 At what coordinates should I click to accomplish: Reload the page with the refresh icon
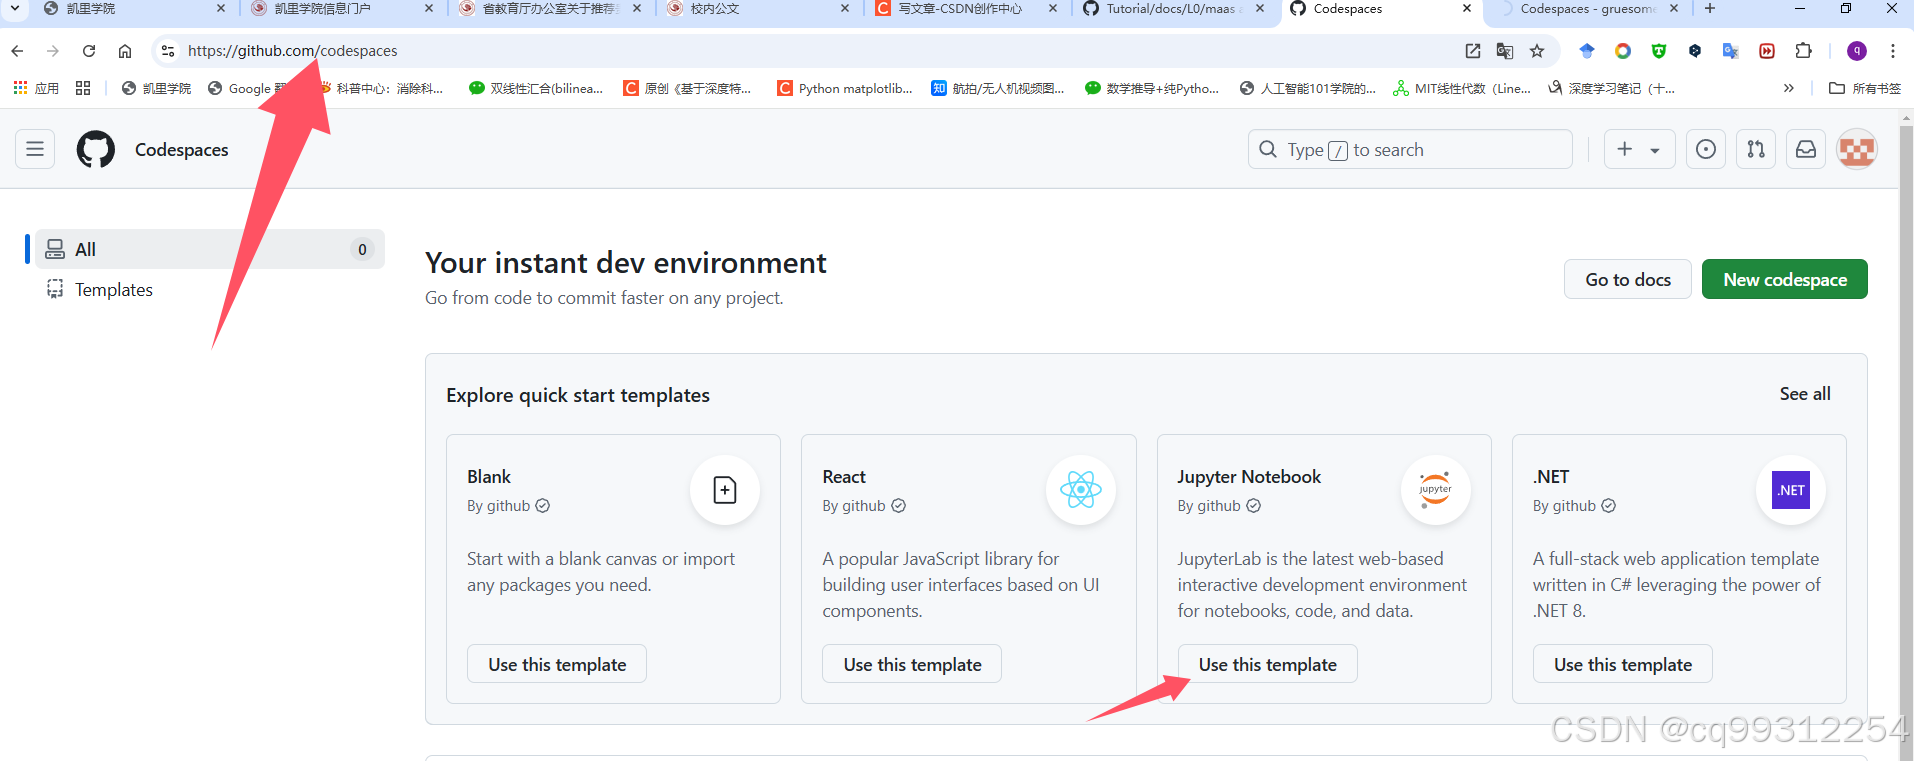(89, 51)
